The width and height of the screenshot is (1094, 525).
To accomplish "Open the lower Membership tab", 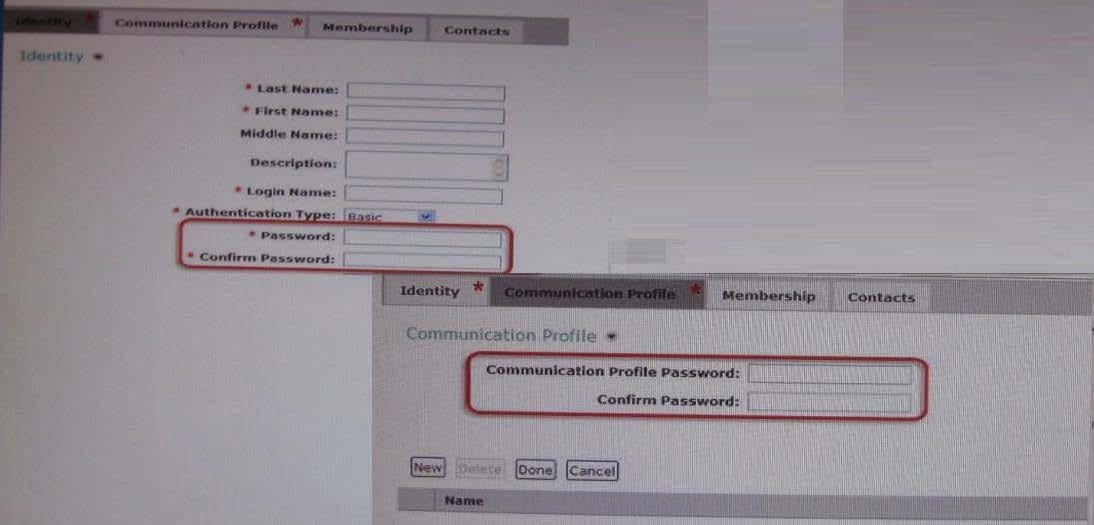I will click(x=768, y=296).
